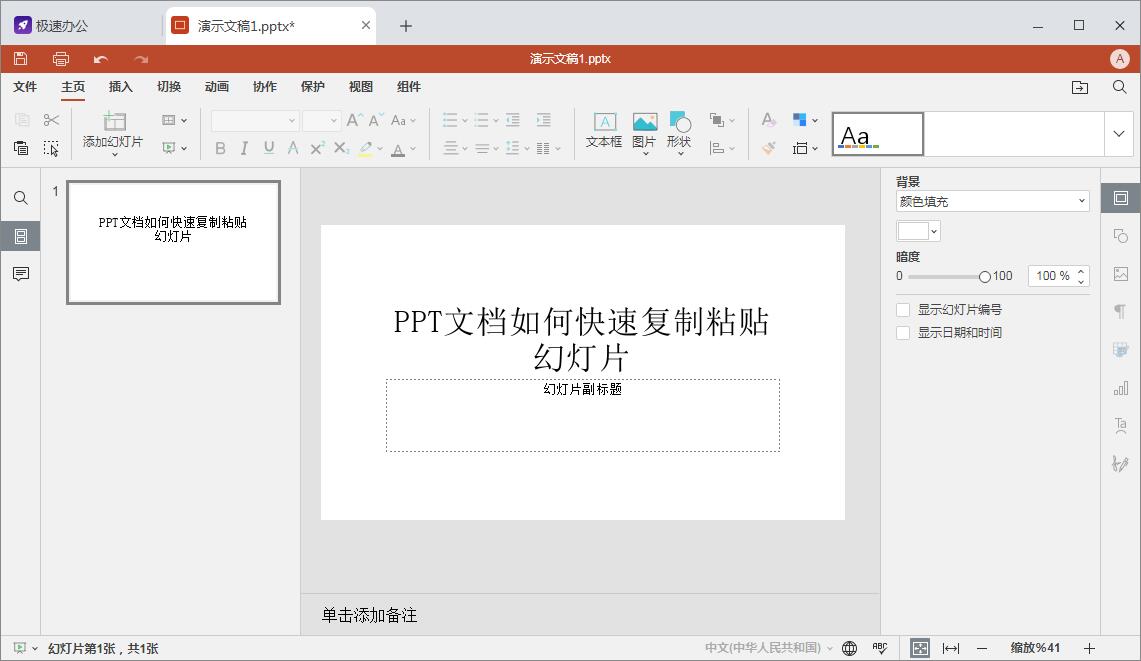
Task: Open chart settings in the right sidebar
Action: pos(1121,387)
